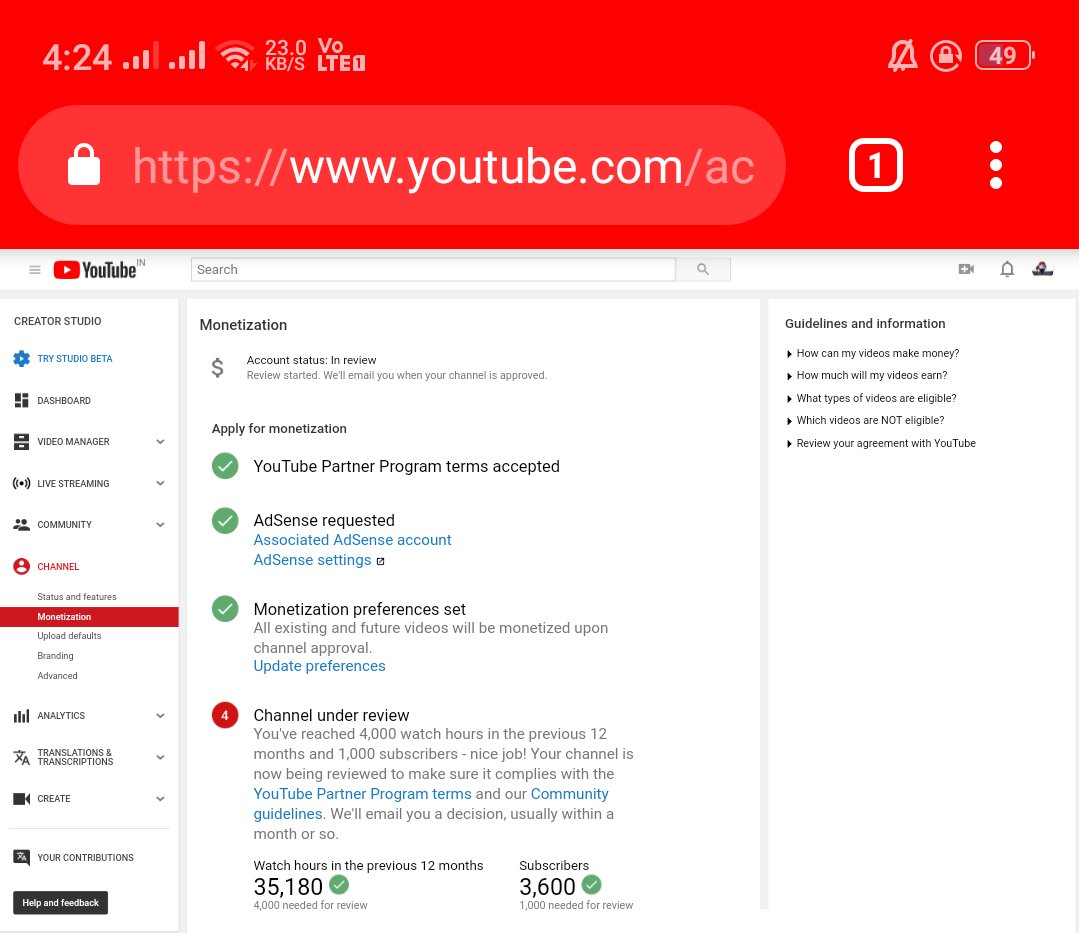Click the external link icon after AdSense settings
This screenshot has height=933, width=1079.
[x=381, y=561]
